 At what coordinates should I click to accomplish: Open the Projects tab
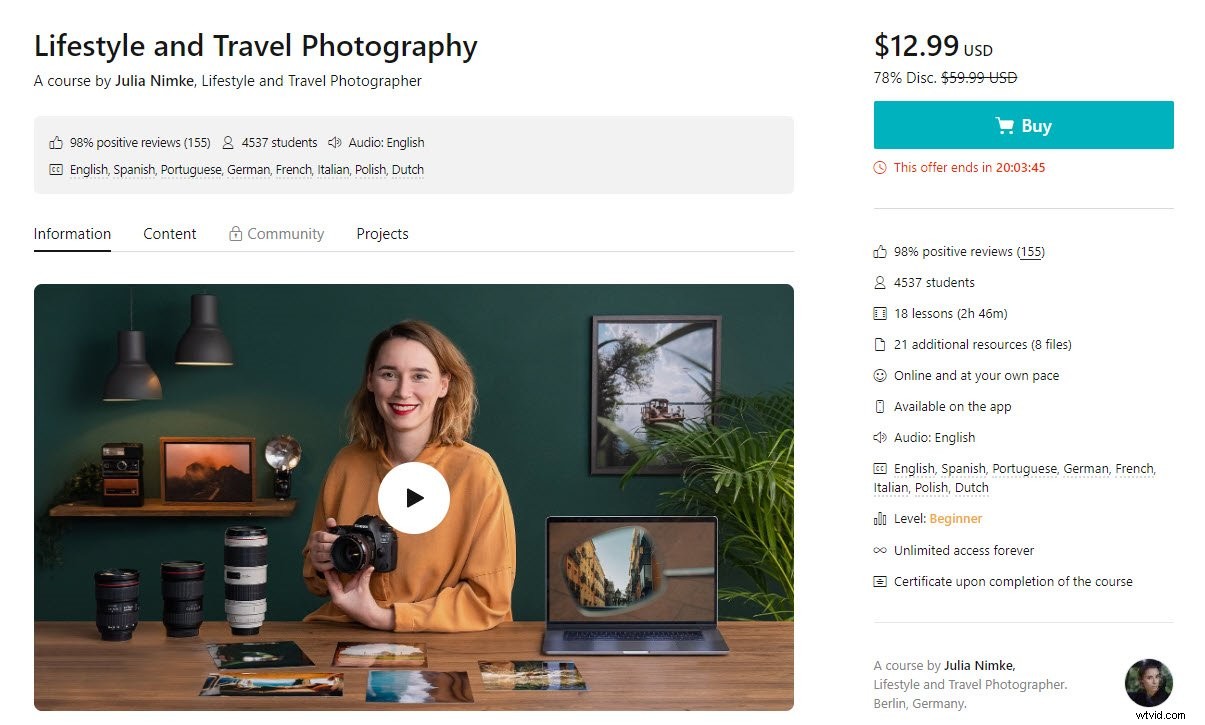tap(382, 233)
